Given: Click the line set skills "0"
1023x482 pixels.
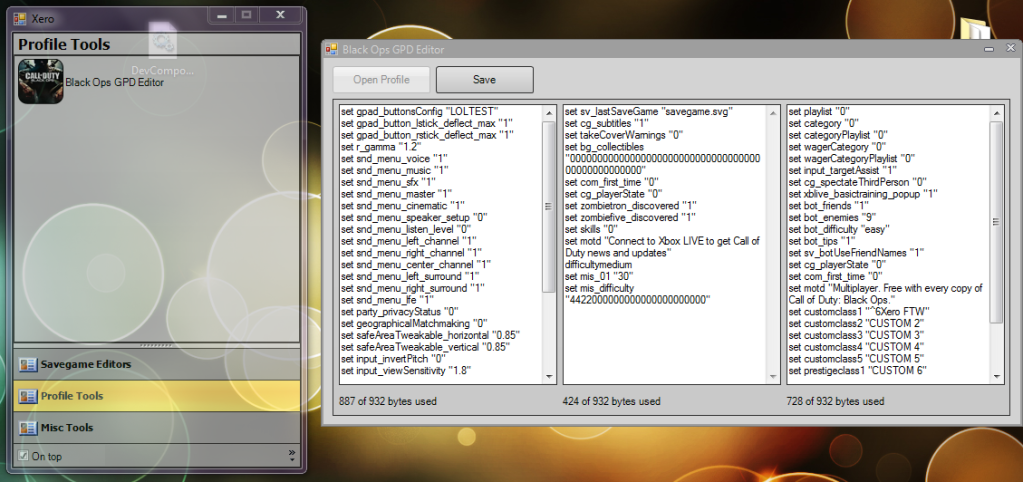Looking at the screenshot, I should point(591,229).
